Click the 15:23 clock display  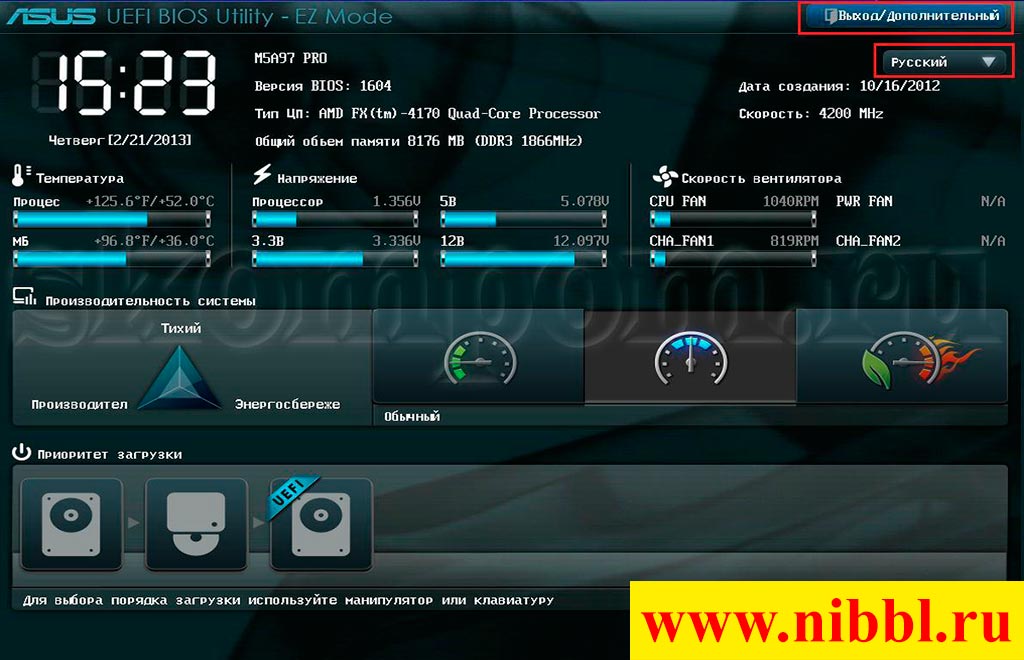click(124, 83)
